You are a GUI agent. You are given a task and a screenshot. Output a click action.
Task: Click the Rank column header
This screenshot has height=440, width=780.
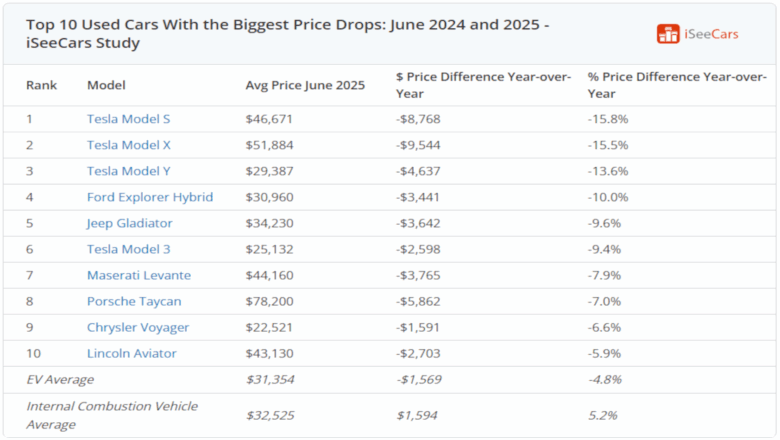pos(41,86)
